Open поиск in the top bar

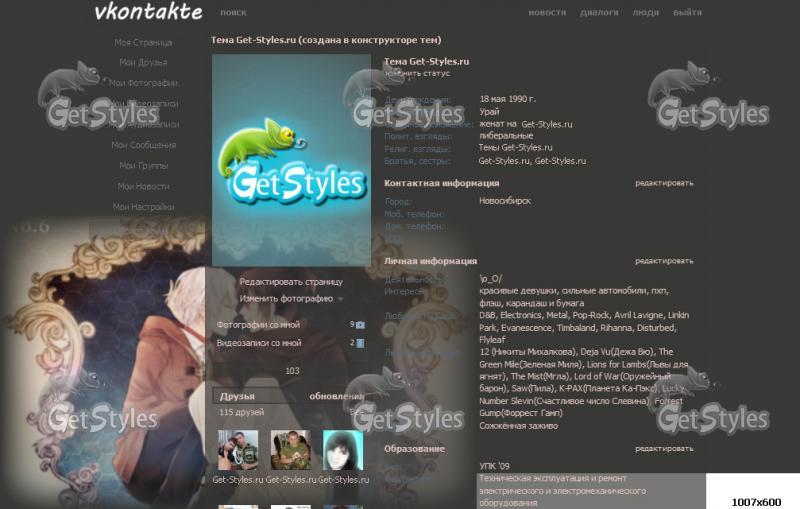233,13
